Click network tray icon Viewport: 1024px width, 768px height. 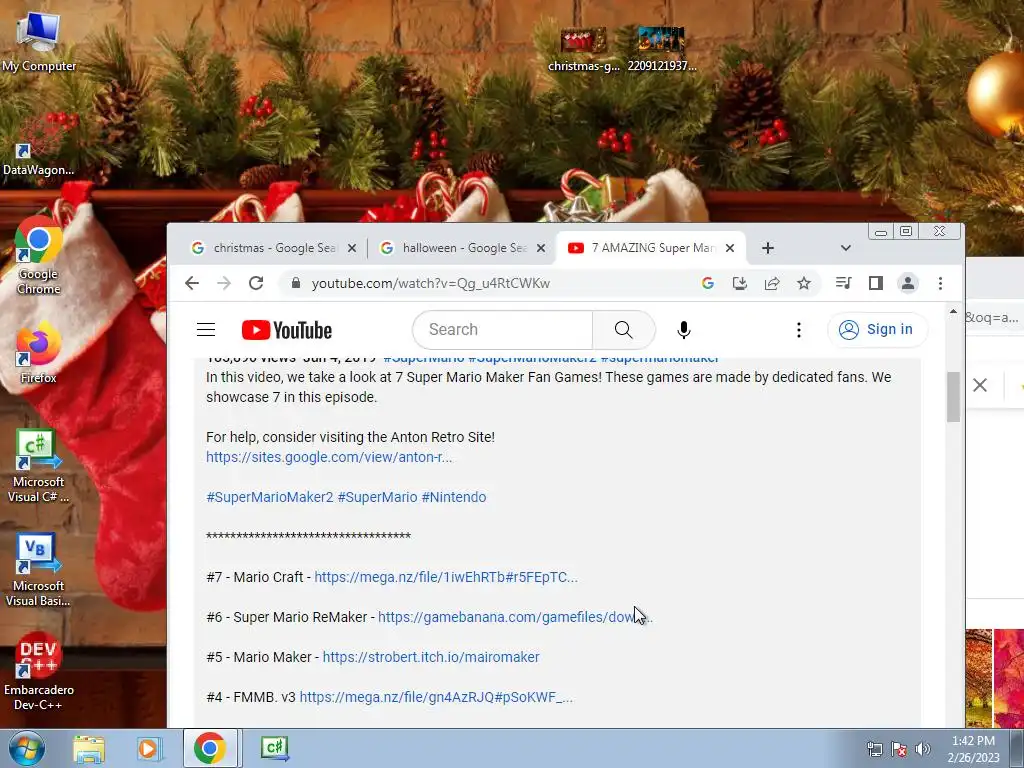tap(874, 749)
